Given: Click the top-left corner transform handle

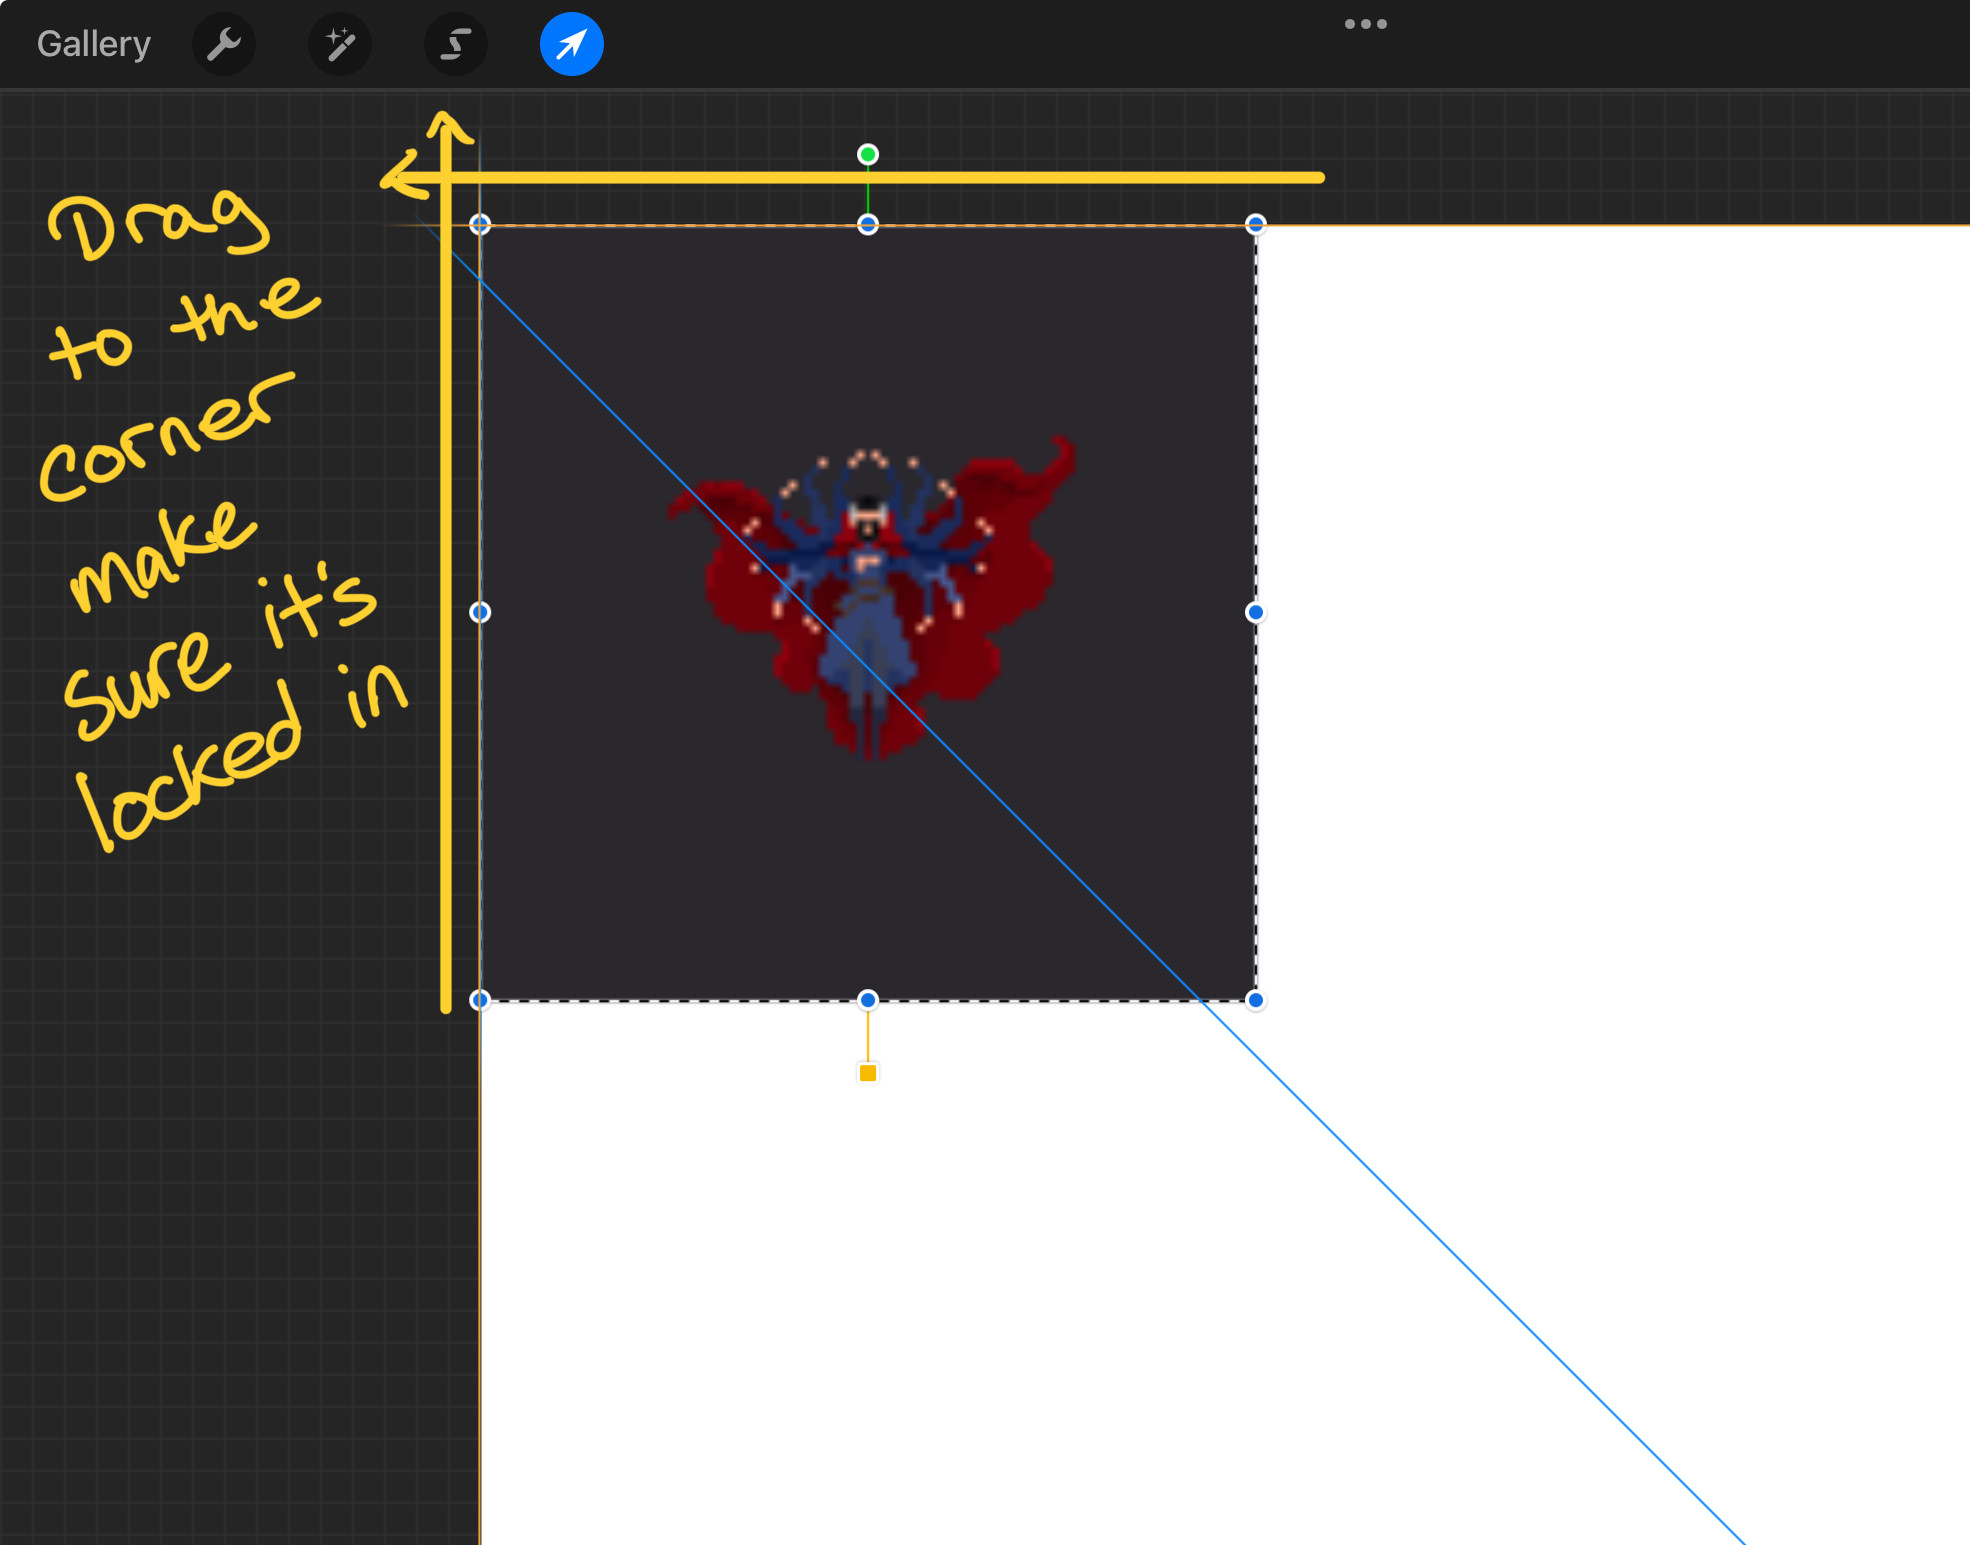Looking at the screenshot, I should 480,224.
